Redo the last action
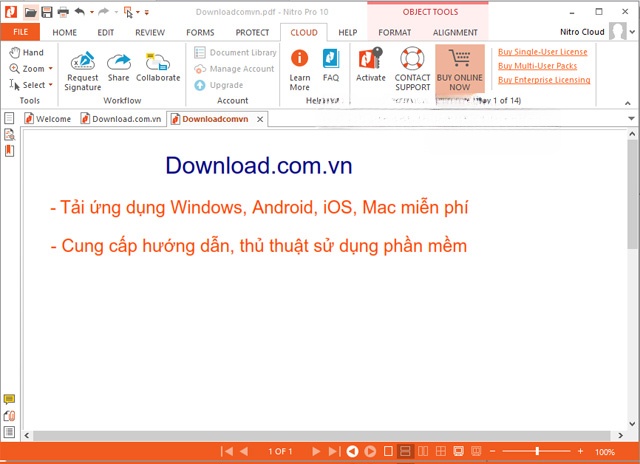Image resolution: width=640 pixels, height=464 pixels. point(104,12)
